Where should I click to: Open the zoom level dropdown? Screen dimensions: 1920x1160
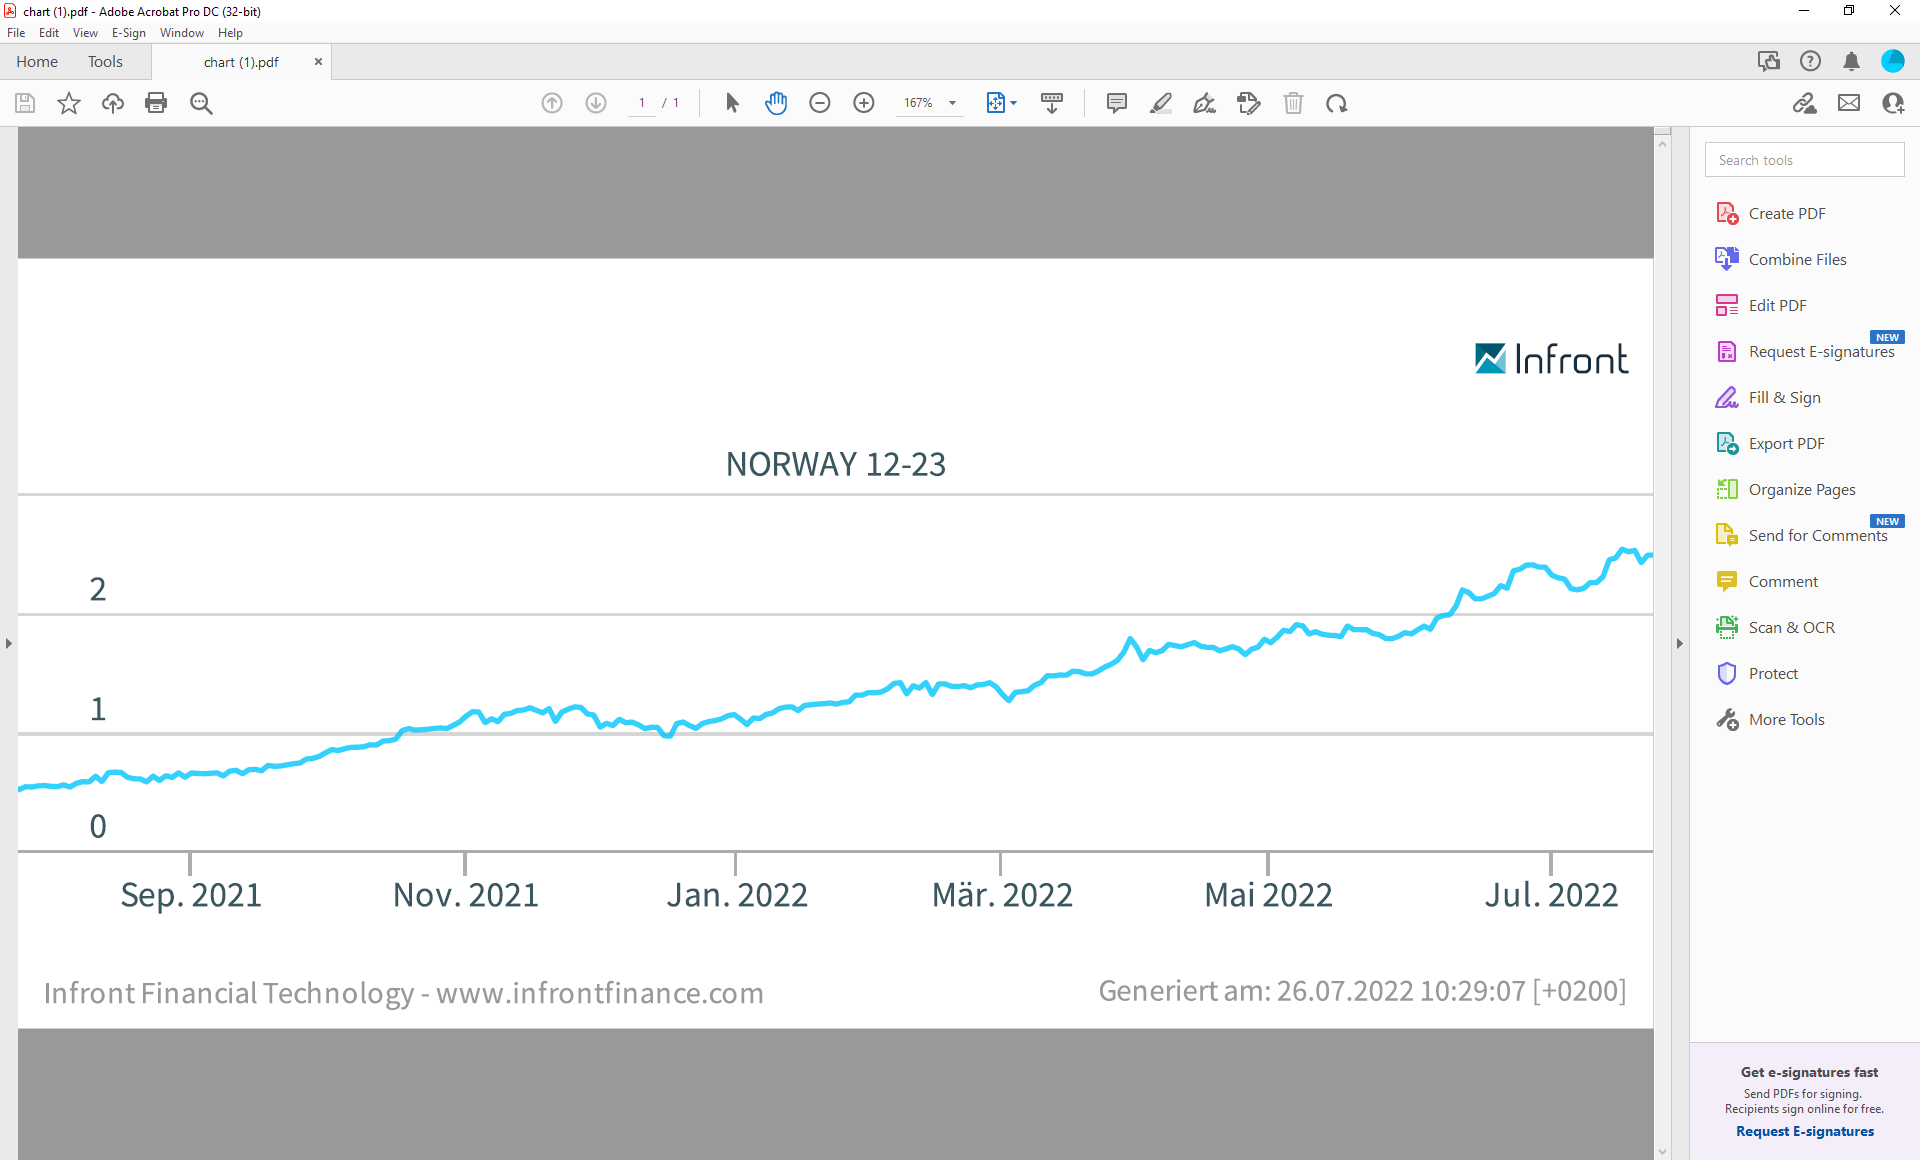(953, 103)
